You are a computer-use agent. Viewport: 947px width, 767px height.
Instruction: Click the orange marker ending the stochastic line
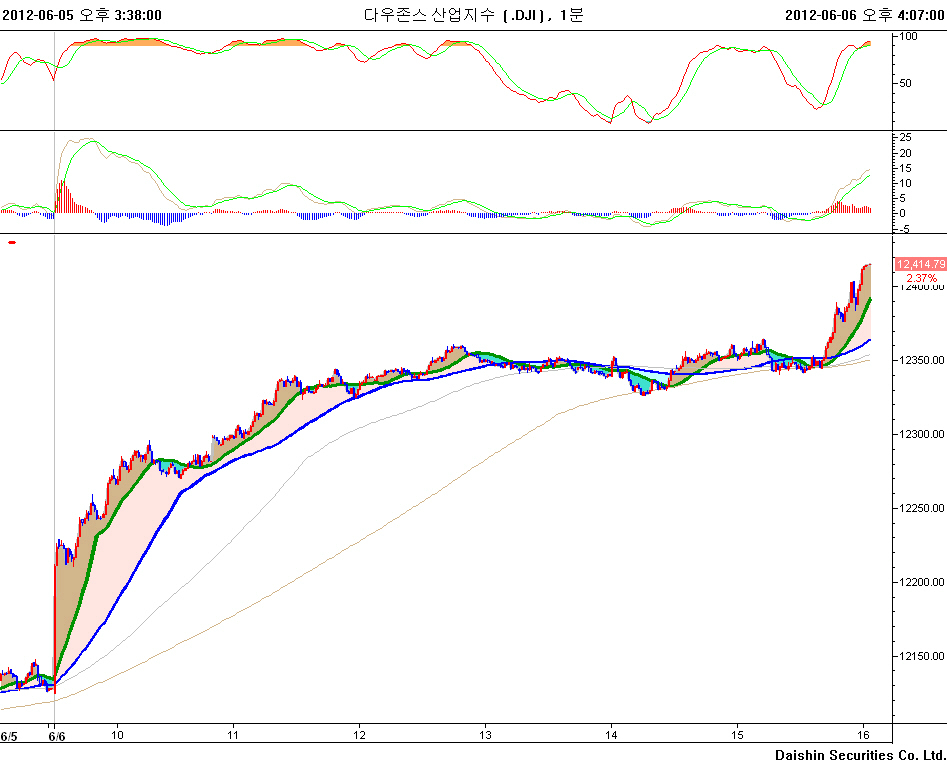867,44
